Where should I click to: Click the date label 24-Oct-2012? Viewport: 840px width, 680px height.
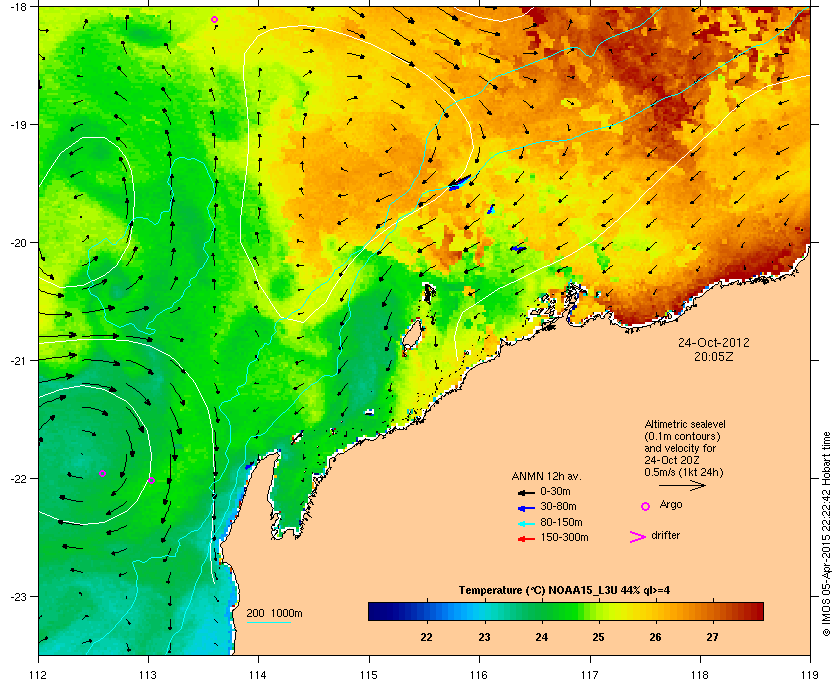(714, 342)
